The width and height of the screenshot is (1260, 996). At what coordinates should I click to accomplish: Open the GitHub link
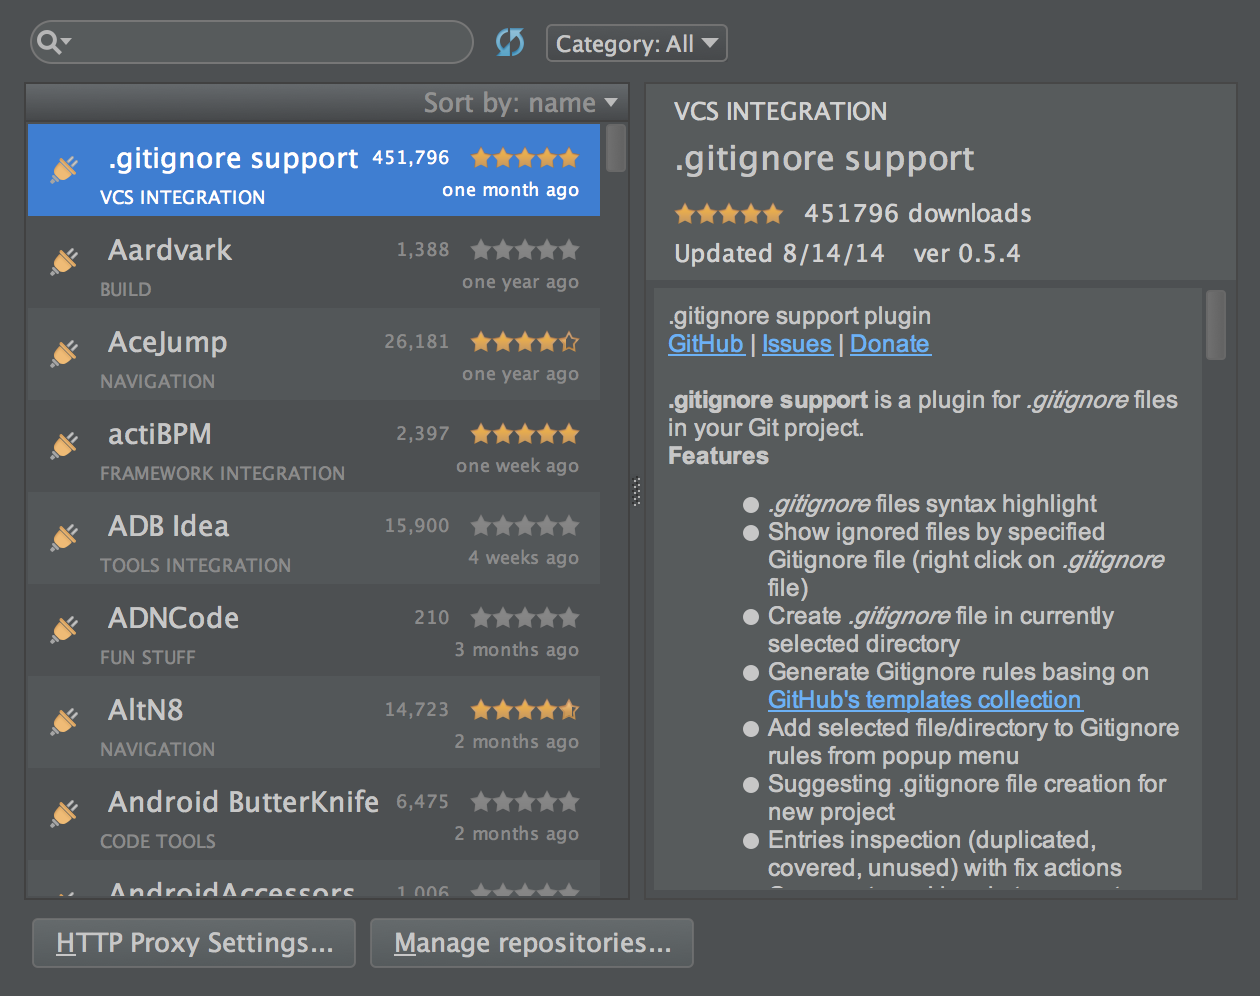(x=706, y=344)
